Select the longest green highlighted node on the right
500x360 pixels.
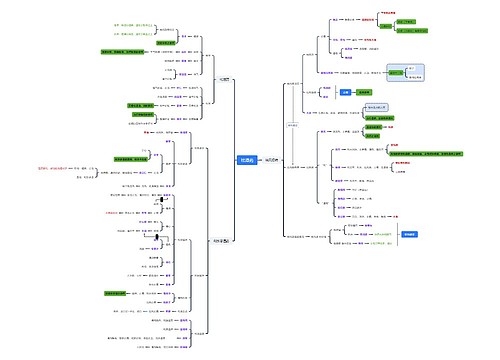pos(426,154)
